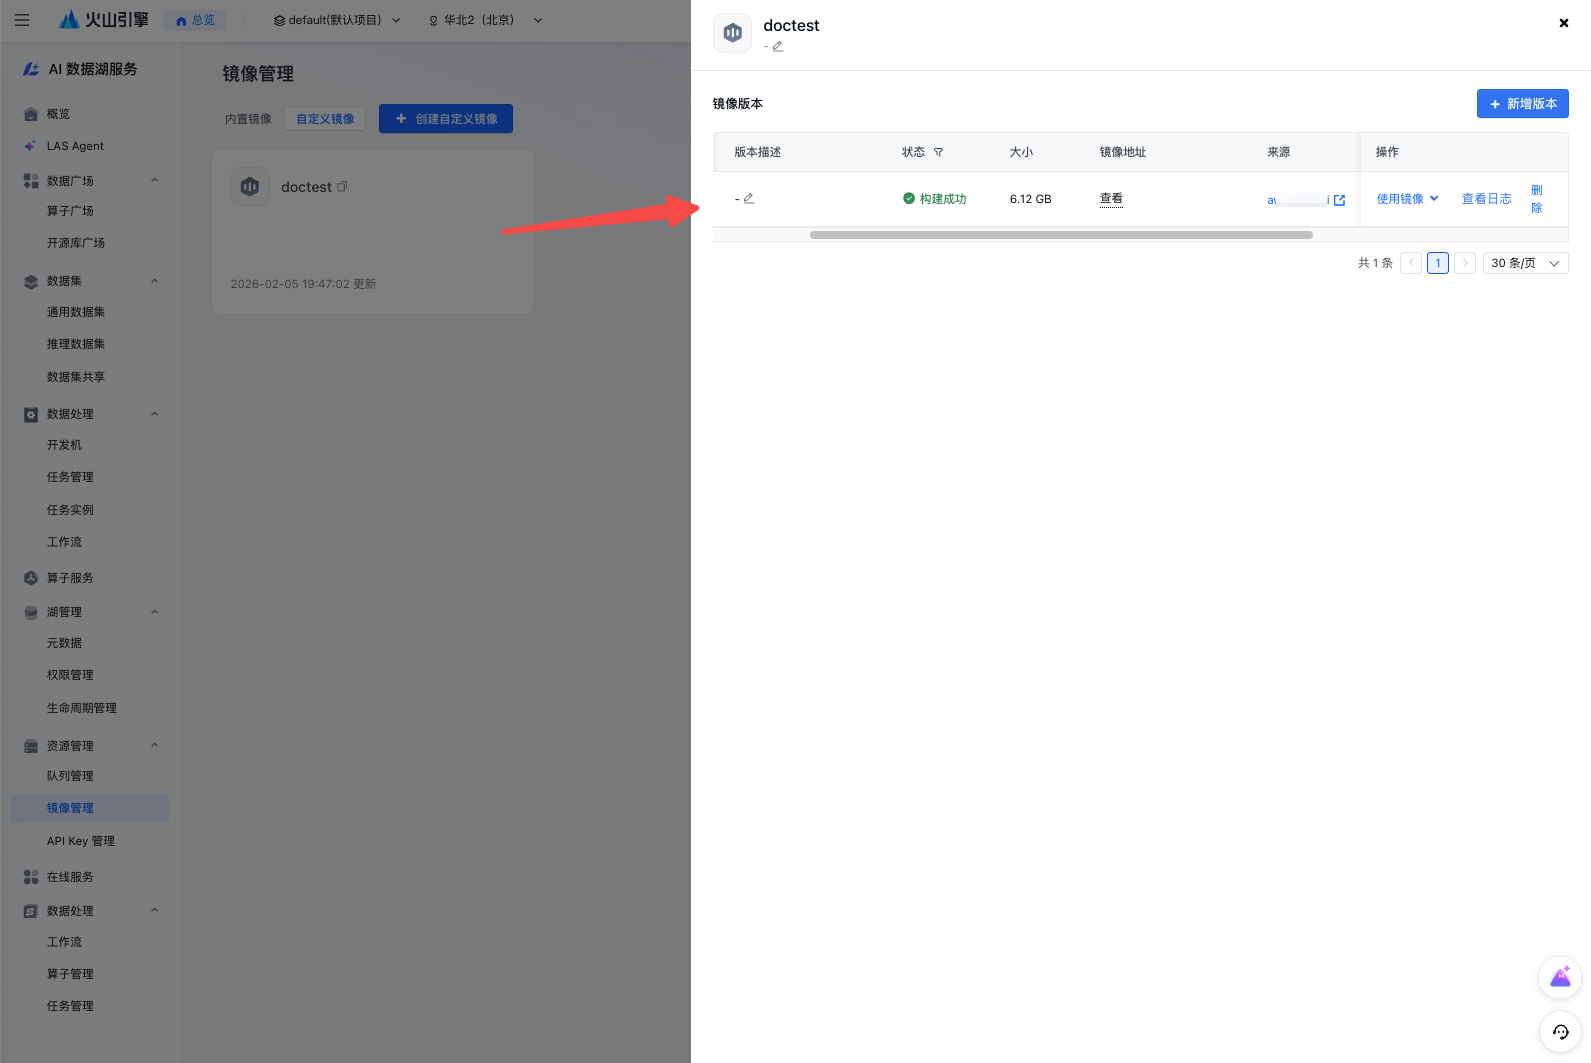Click the 创建自定义镜像 button
Image resolution: width=1591 pixels, height=1063 pixels.
[446, 119]
